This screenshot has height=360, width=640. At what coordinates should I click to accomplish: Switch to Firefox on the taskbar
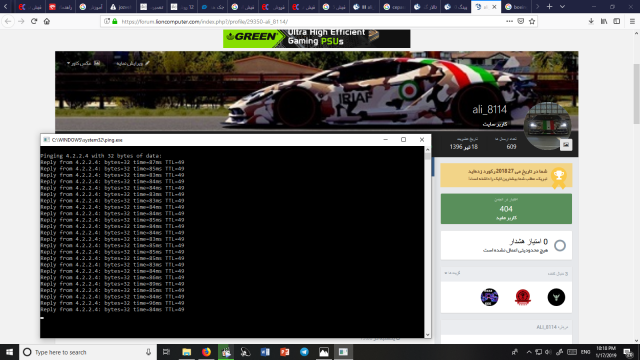pos(206,352)
